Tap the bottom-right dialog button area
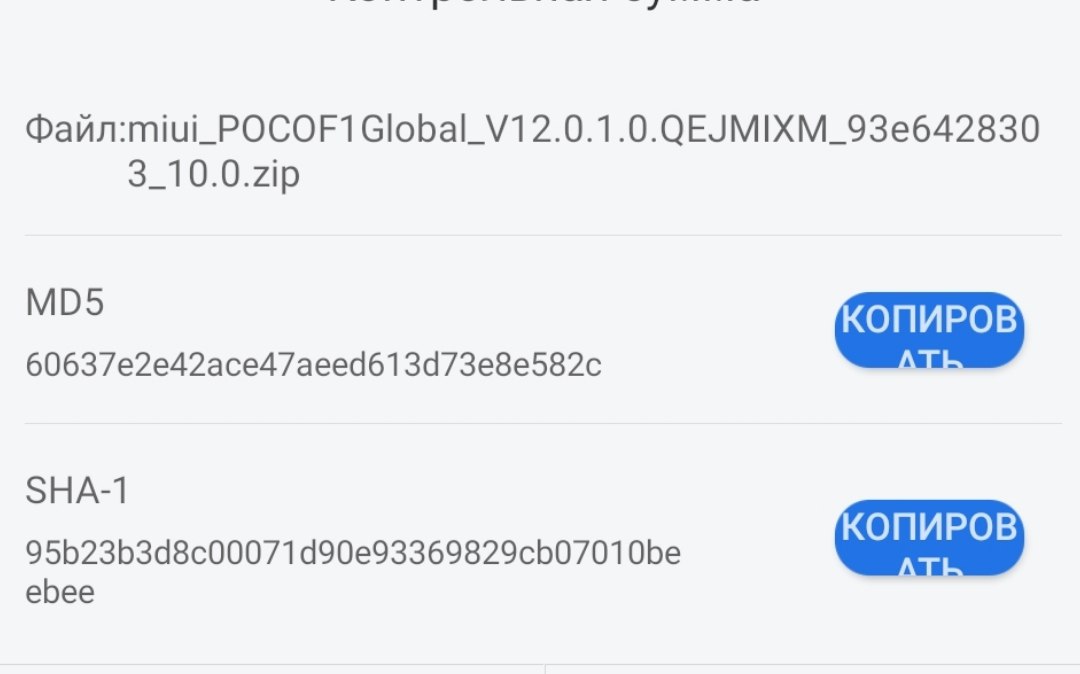 pyautogui.click(x=812, y=670)
